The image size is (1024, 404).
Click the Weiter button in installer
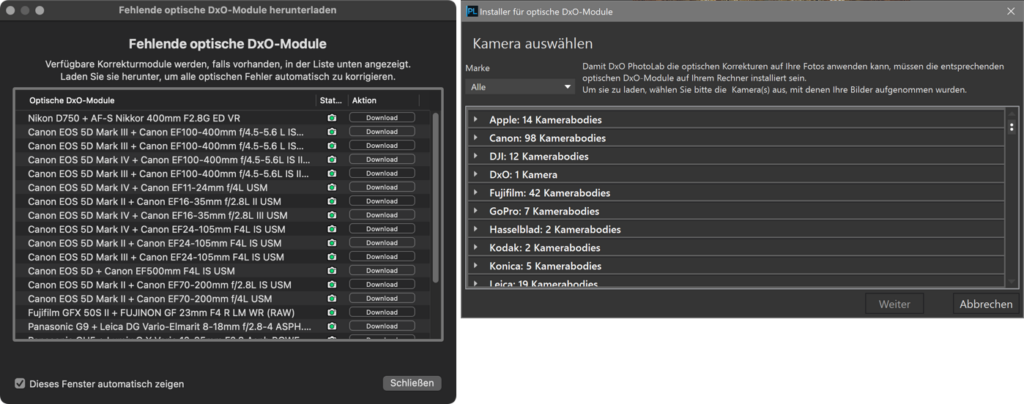point(894,304)
